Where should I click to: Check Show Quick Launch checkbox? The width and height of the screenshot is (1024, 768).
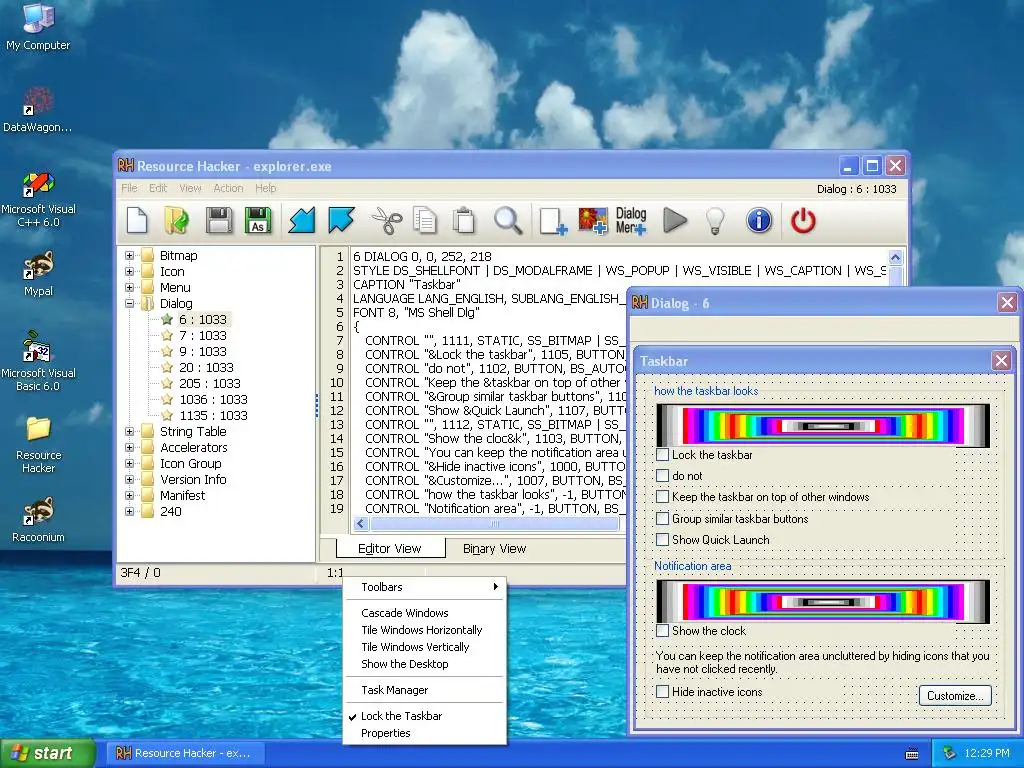(x=662, y=539)
